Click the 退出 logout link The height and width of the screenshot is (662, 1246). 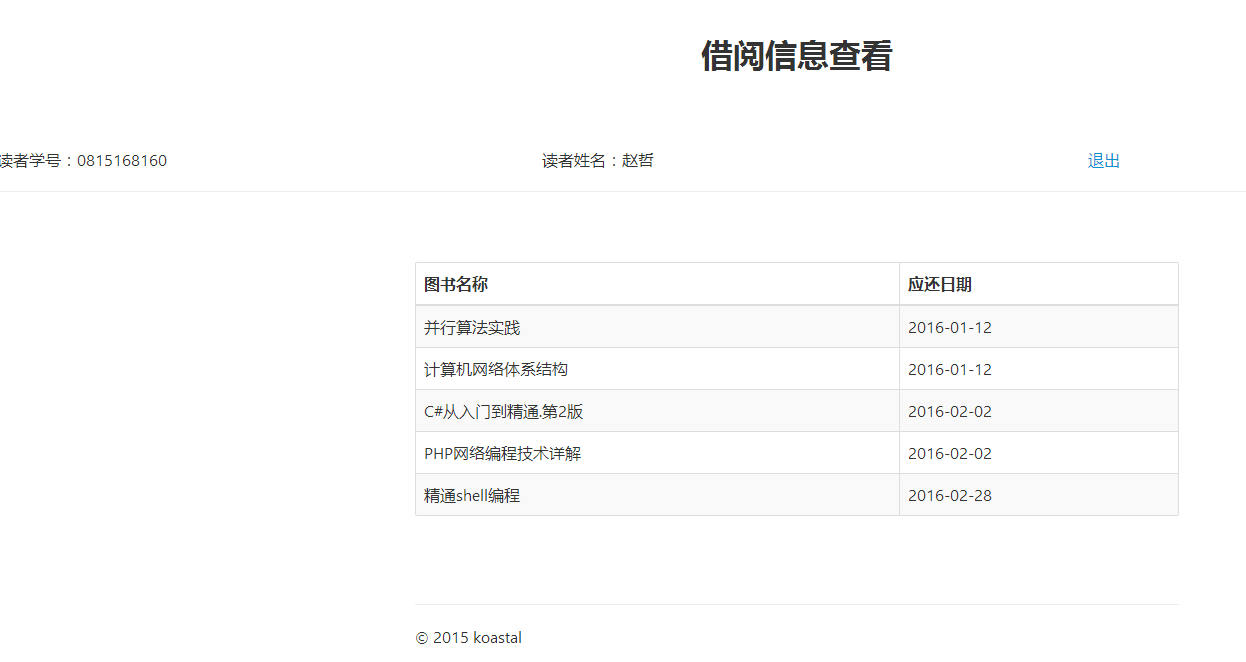[1103, 161]
